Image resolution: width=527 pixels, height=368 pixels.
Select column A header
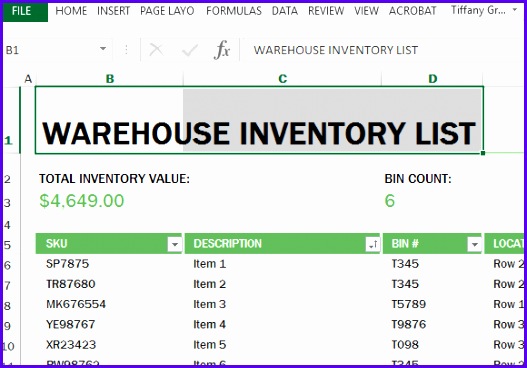tap(28, 79)
